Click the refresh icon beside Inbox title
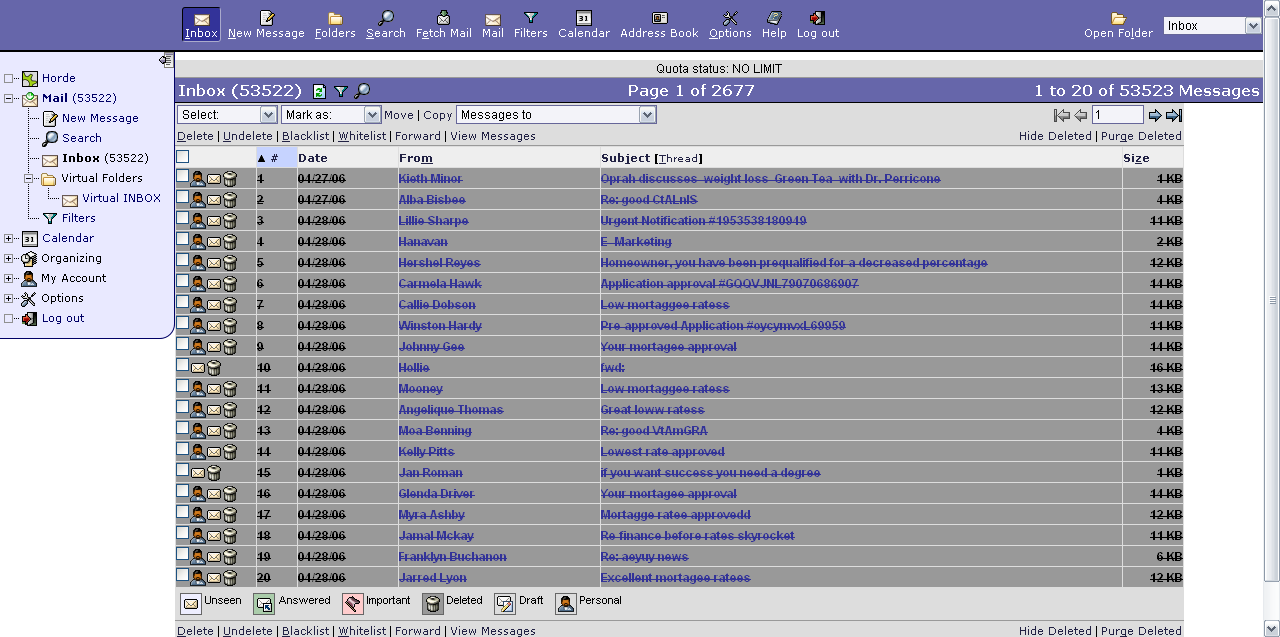This screenshot has height=637, width=1280. [320, 91]
